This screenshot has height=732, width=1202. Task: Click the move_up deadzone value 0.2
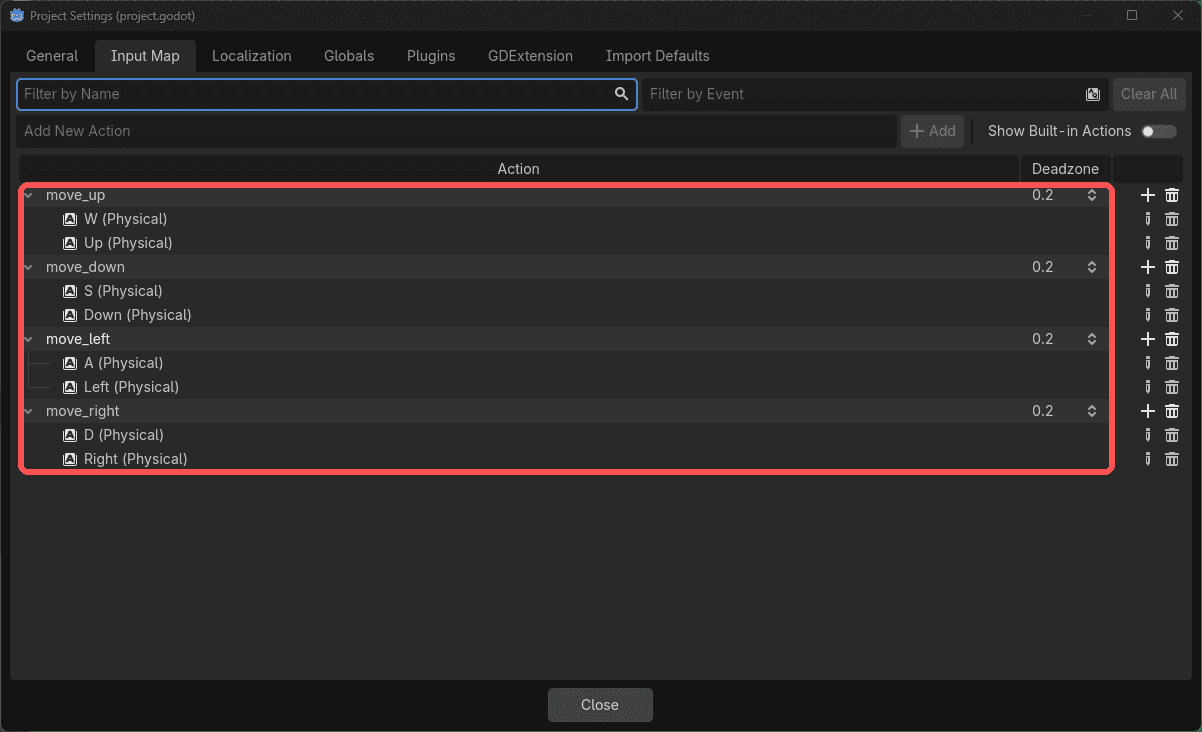(1043, 195)
